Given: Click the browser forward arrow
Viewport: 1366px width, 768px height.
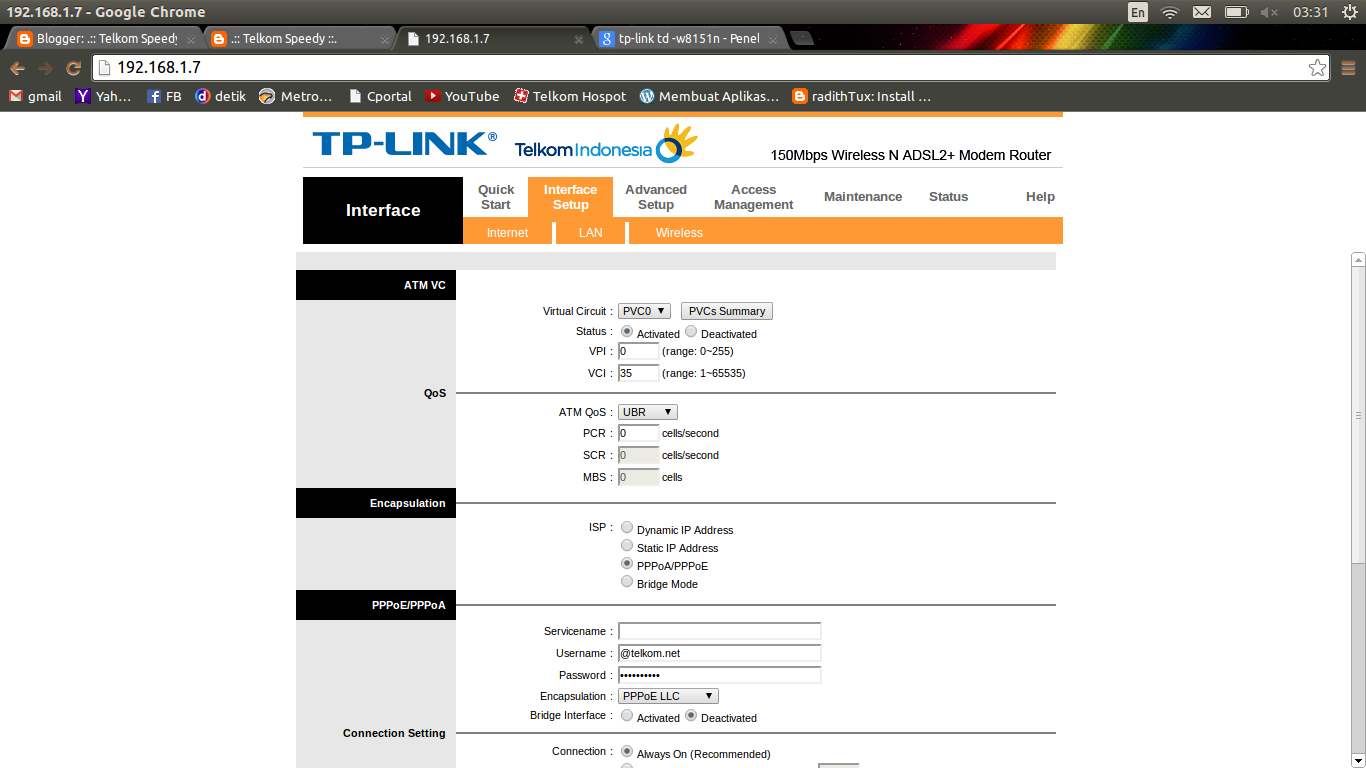Looking at the screenshot, I should (45, 68).
